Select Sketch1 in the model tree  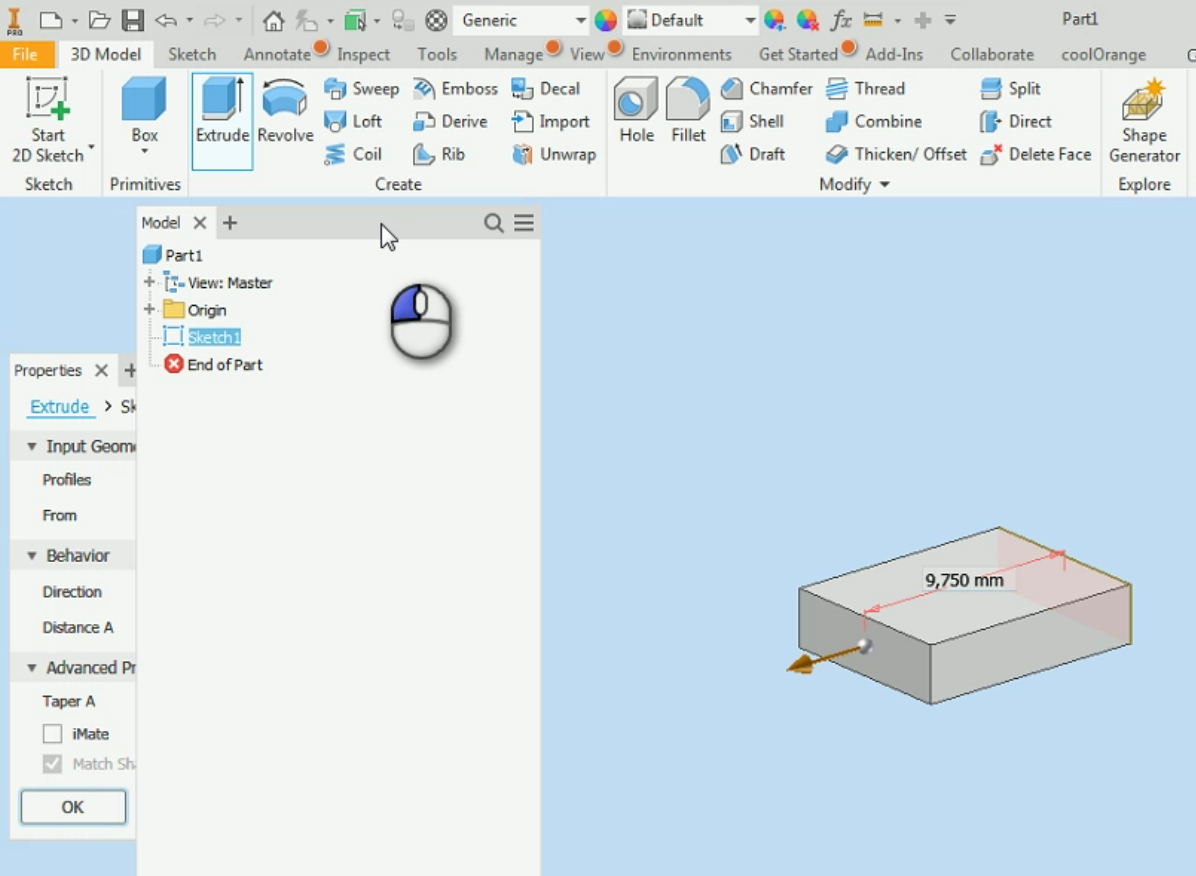click(214, 337)
